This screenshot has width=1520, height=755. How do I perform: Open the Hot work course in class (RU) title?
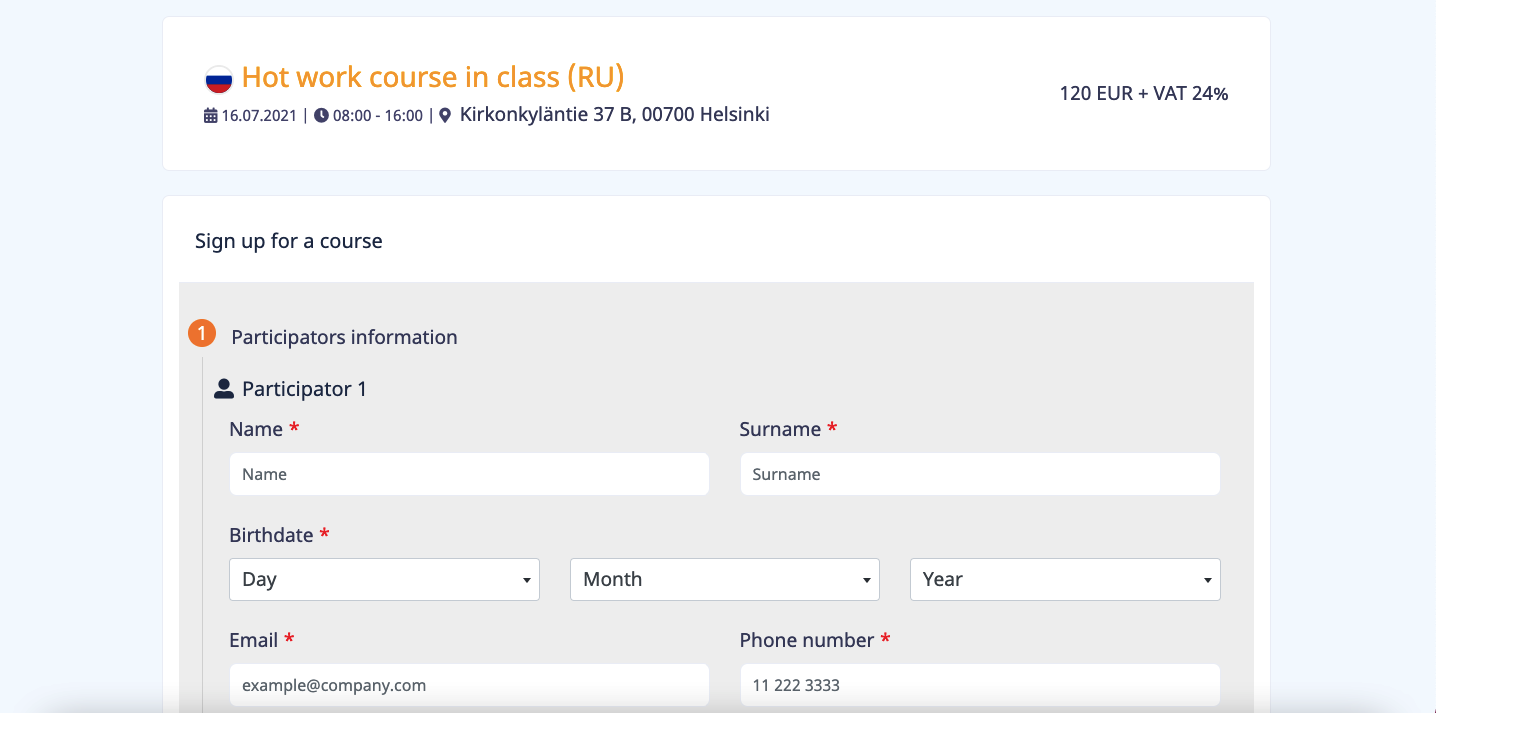[433, 77]
